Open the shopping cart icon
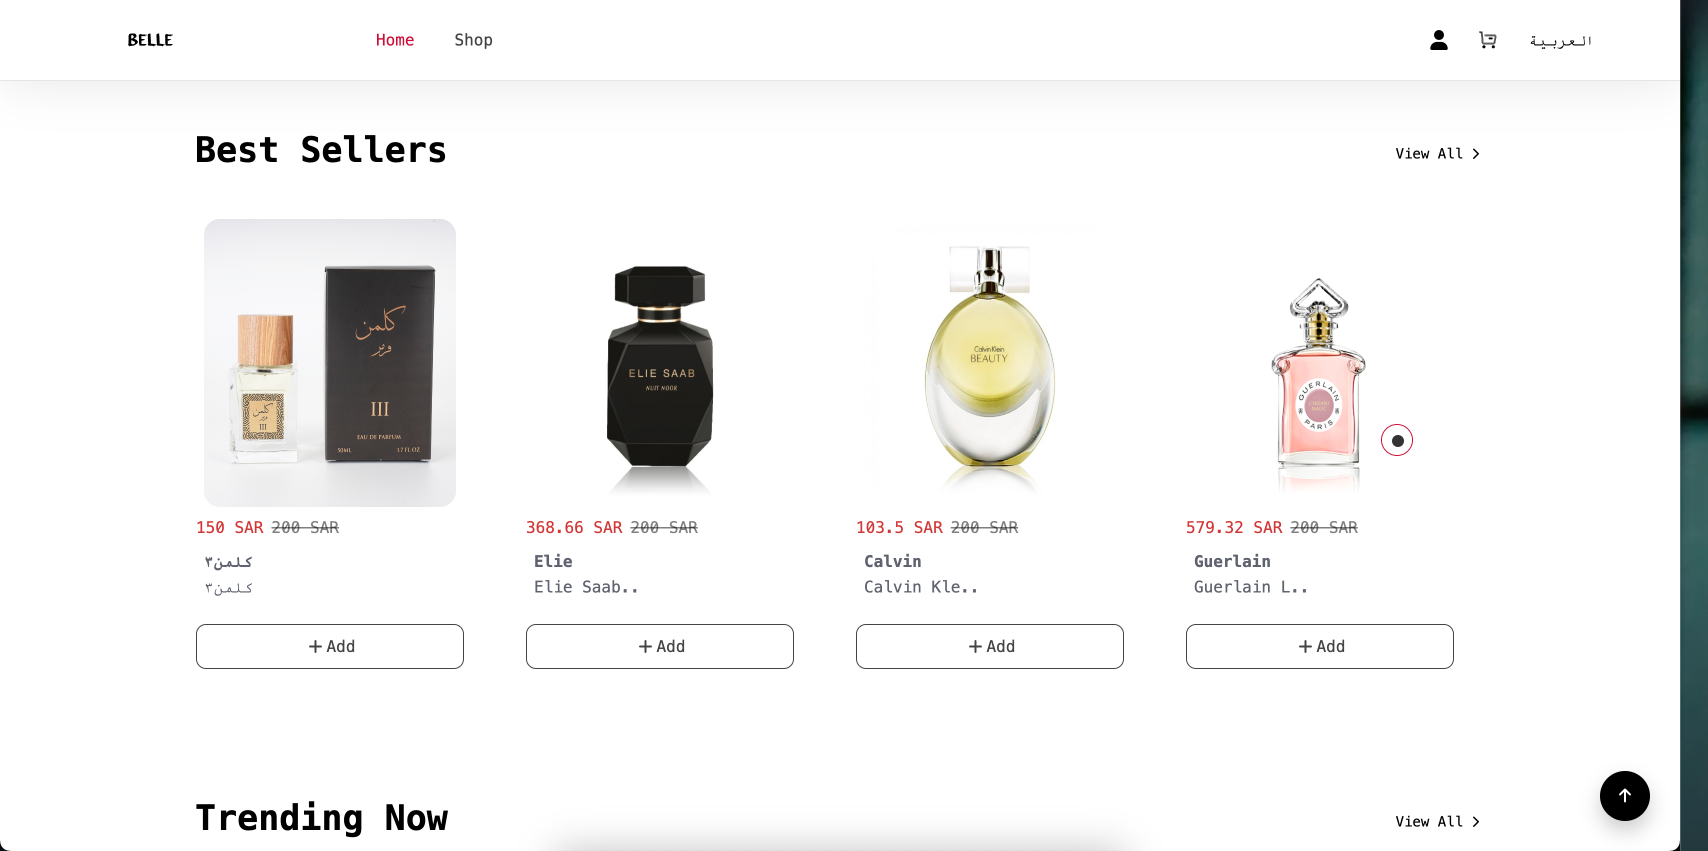This screenshot has height=851, width=1708. click(x=1488, y=40)
